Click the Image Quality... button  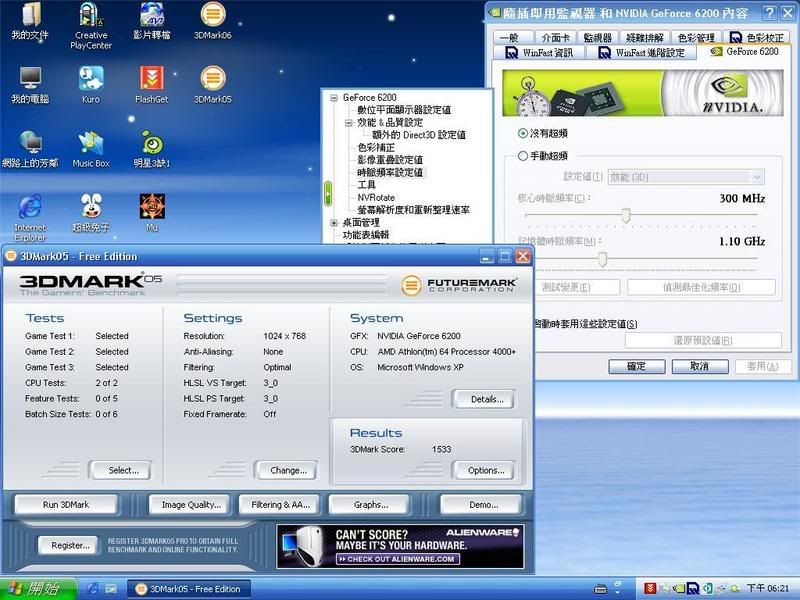[191, 505]
